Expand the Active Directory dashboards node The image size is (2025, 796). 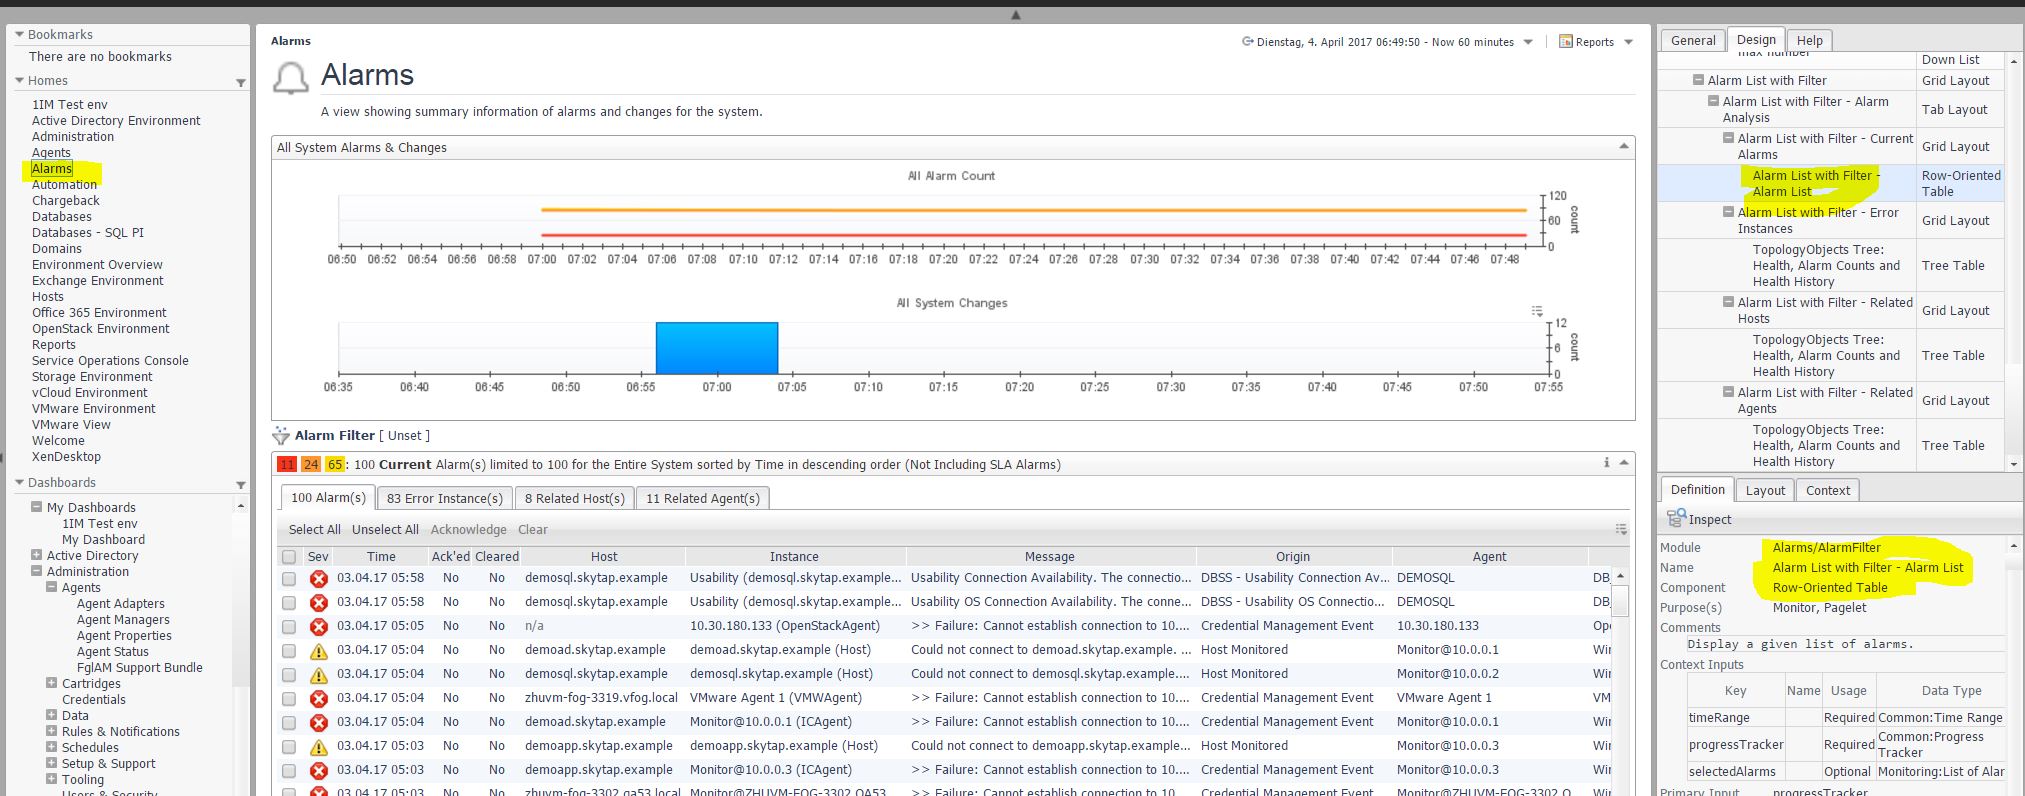(x=36, y=555)
